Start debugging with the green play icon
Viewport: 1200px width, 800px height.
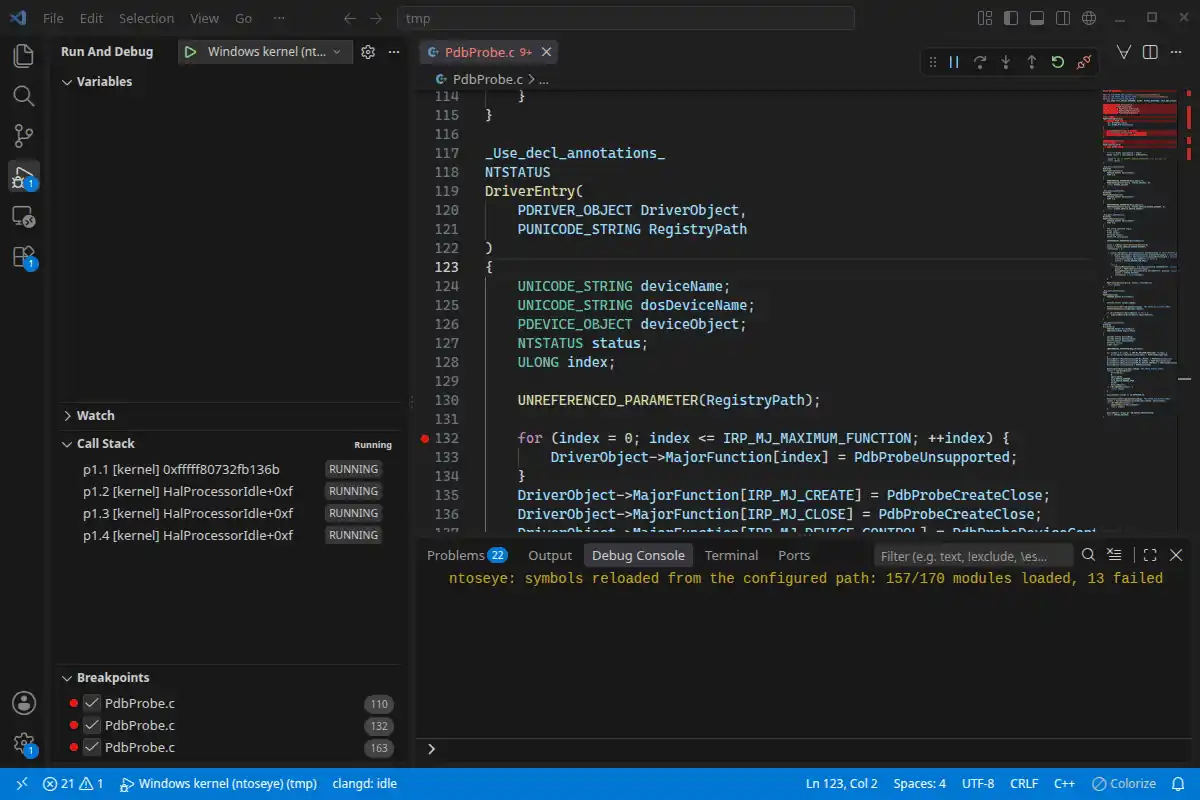(x=190, y=52)
